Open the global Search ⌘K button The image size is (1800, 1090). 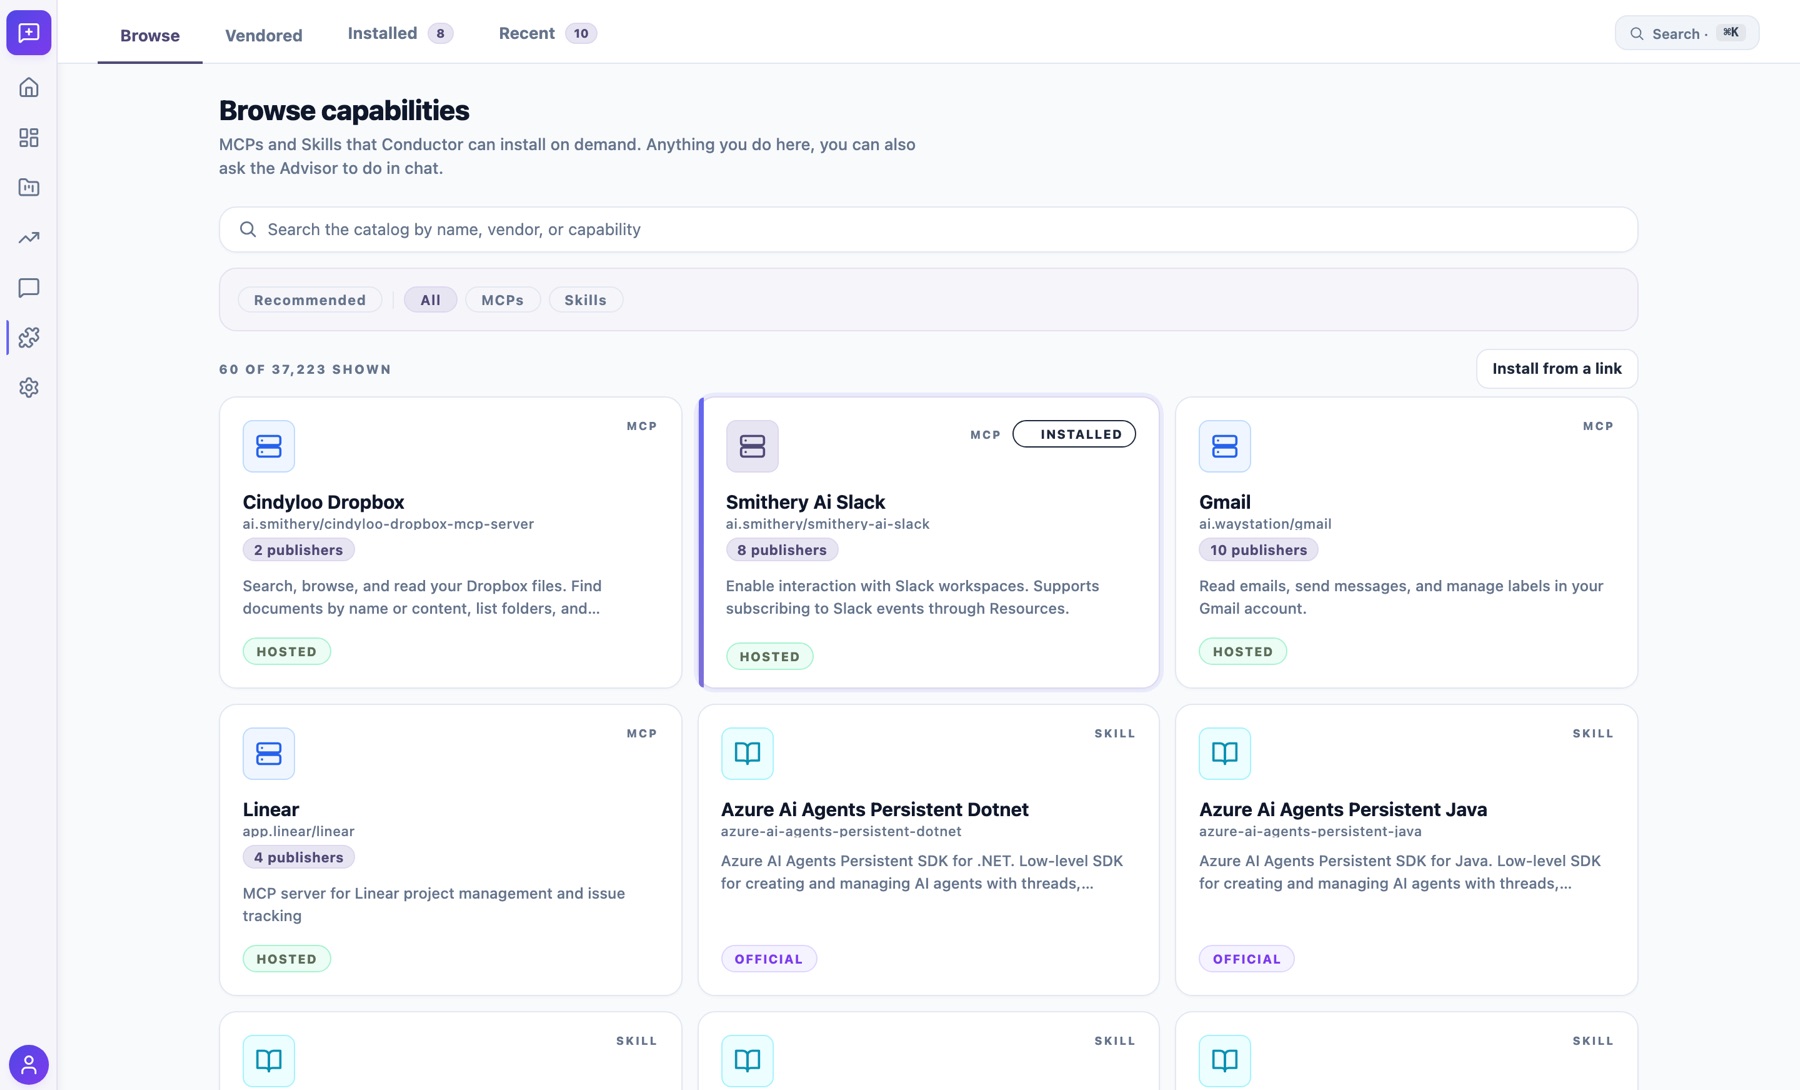point(1687,33)
